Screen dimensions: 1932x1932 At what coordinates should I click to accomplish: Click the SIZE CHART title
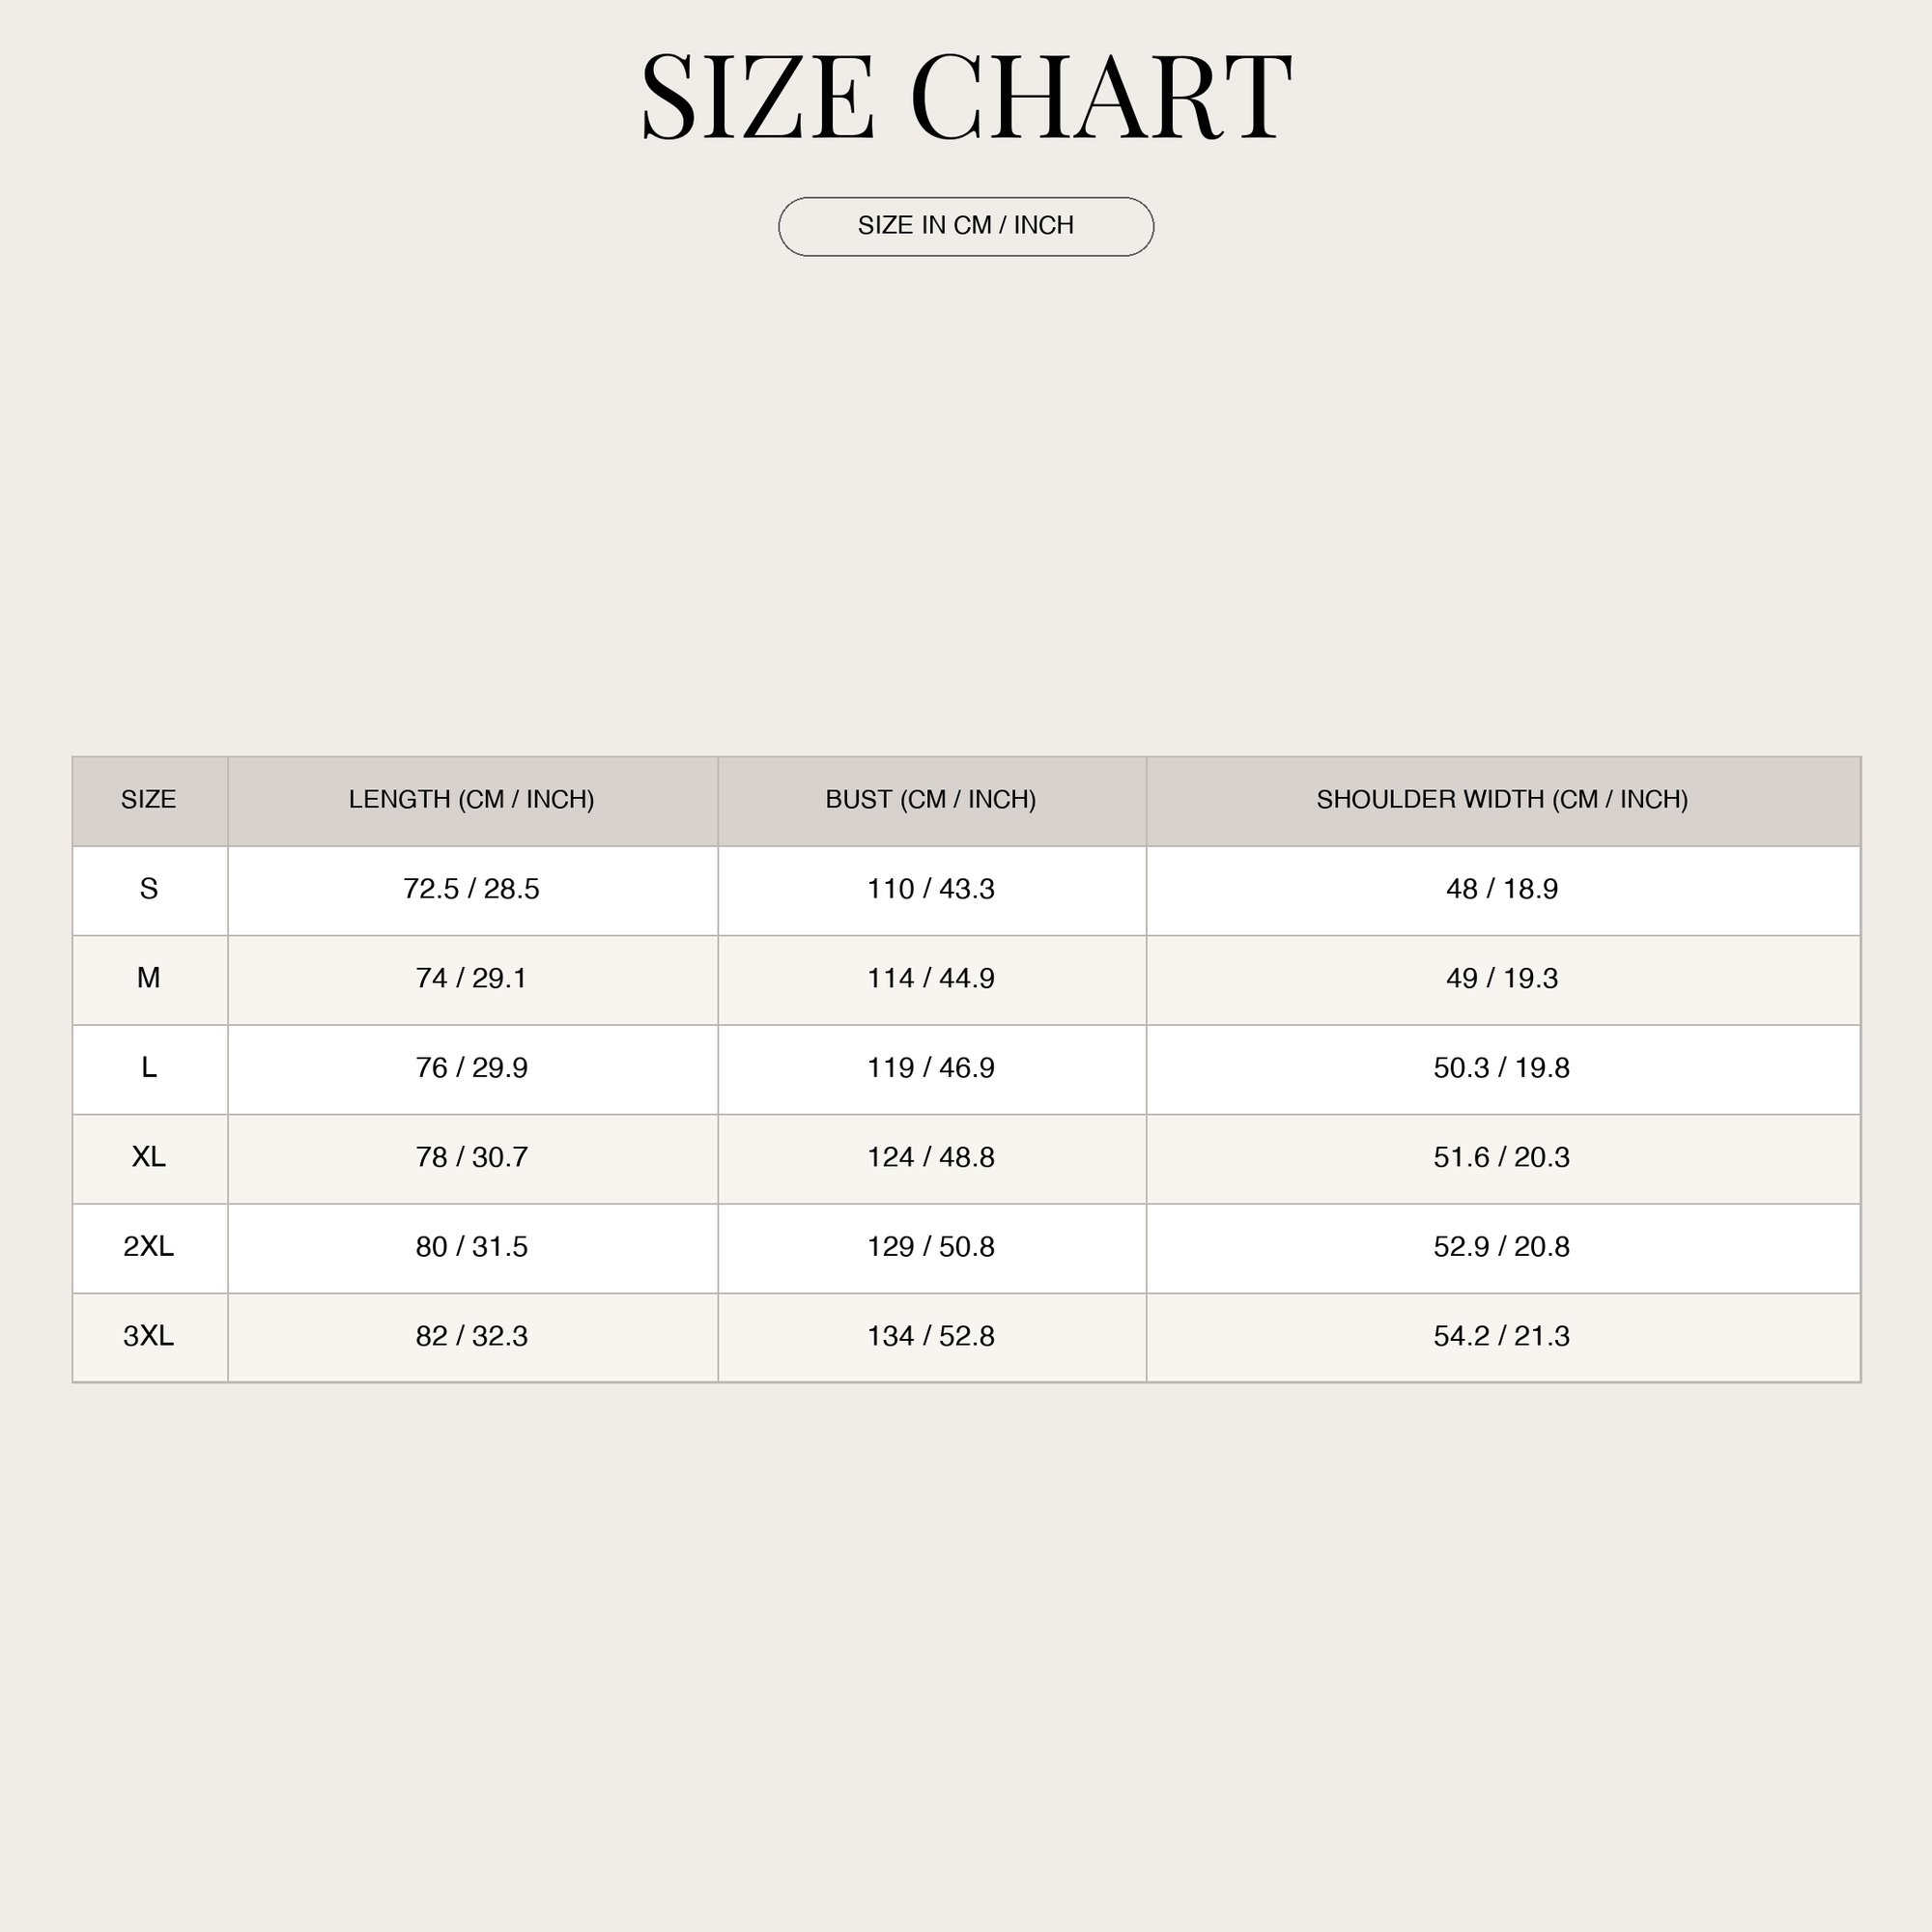tap(966, 97)
